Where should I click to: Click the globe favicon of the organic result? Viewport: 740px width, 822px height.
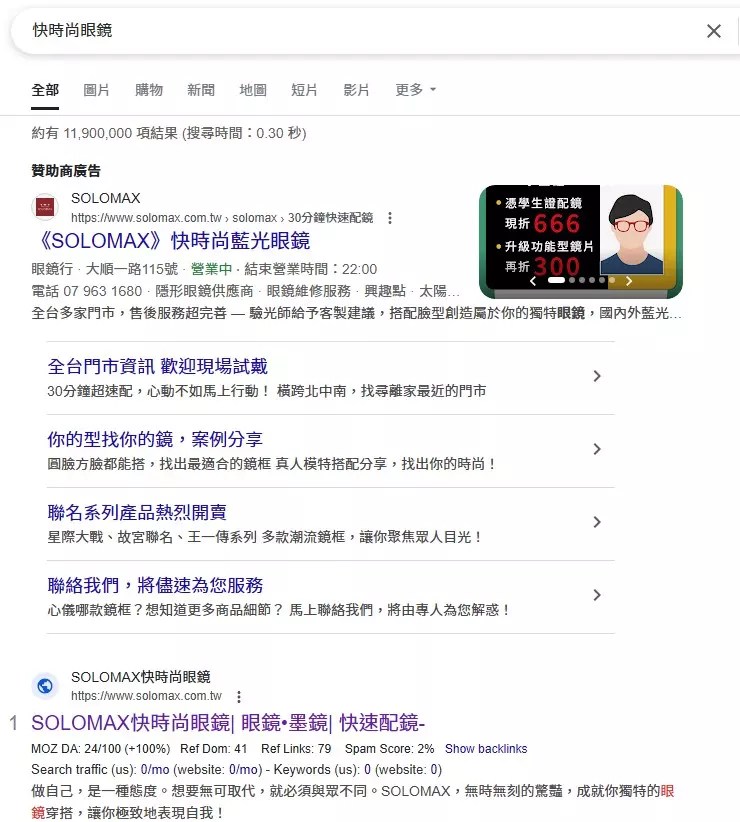coord(45,686)
